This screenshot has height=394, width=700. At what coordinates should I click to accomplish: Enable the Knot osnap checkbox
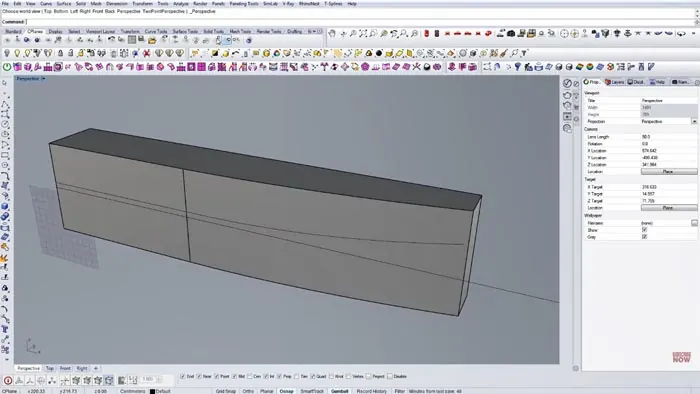pos(331,377)
